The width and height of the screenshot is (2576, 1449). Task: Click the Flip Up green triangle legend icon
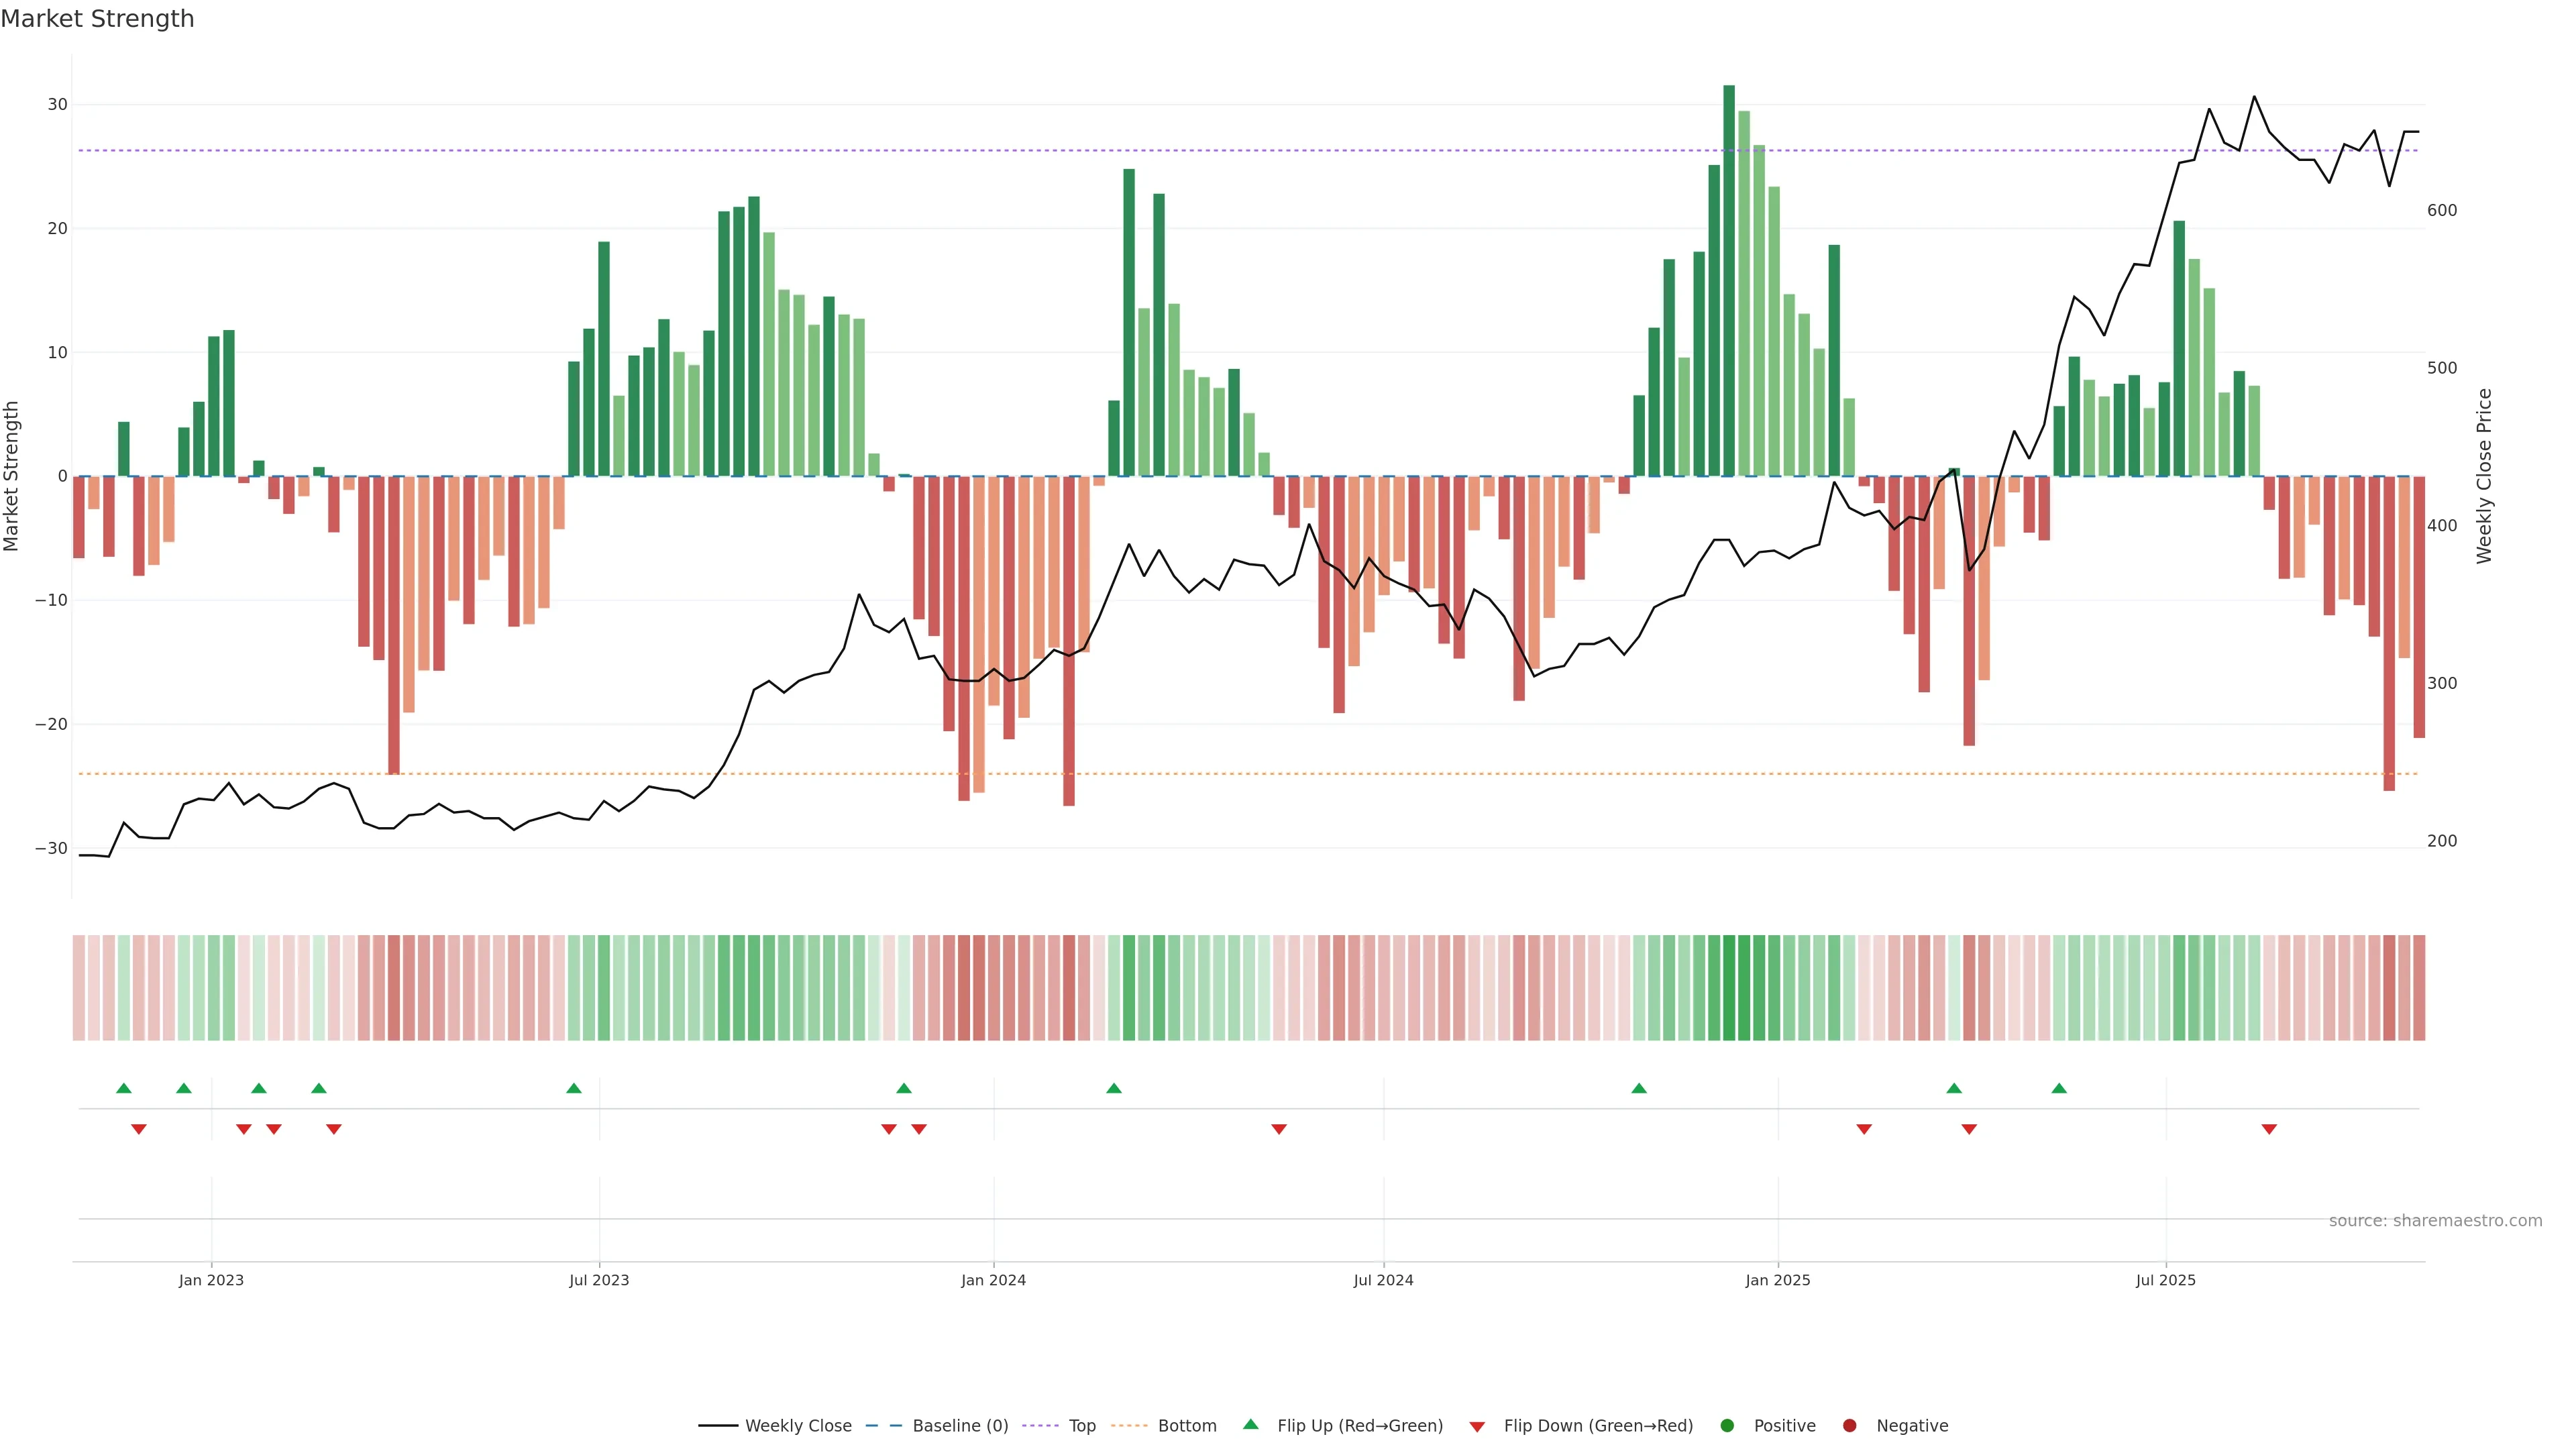point(1250,1424)
